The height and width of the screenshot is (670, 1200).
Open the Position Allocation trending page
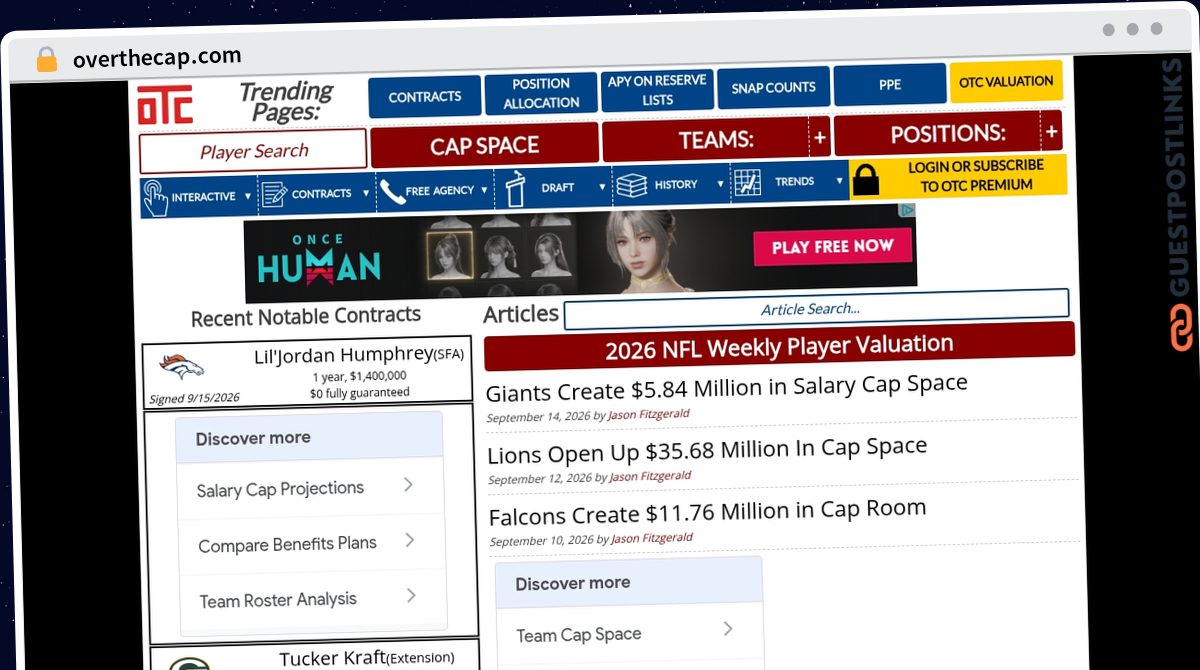tap(541, 93)
